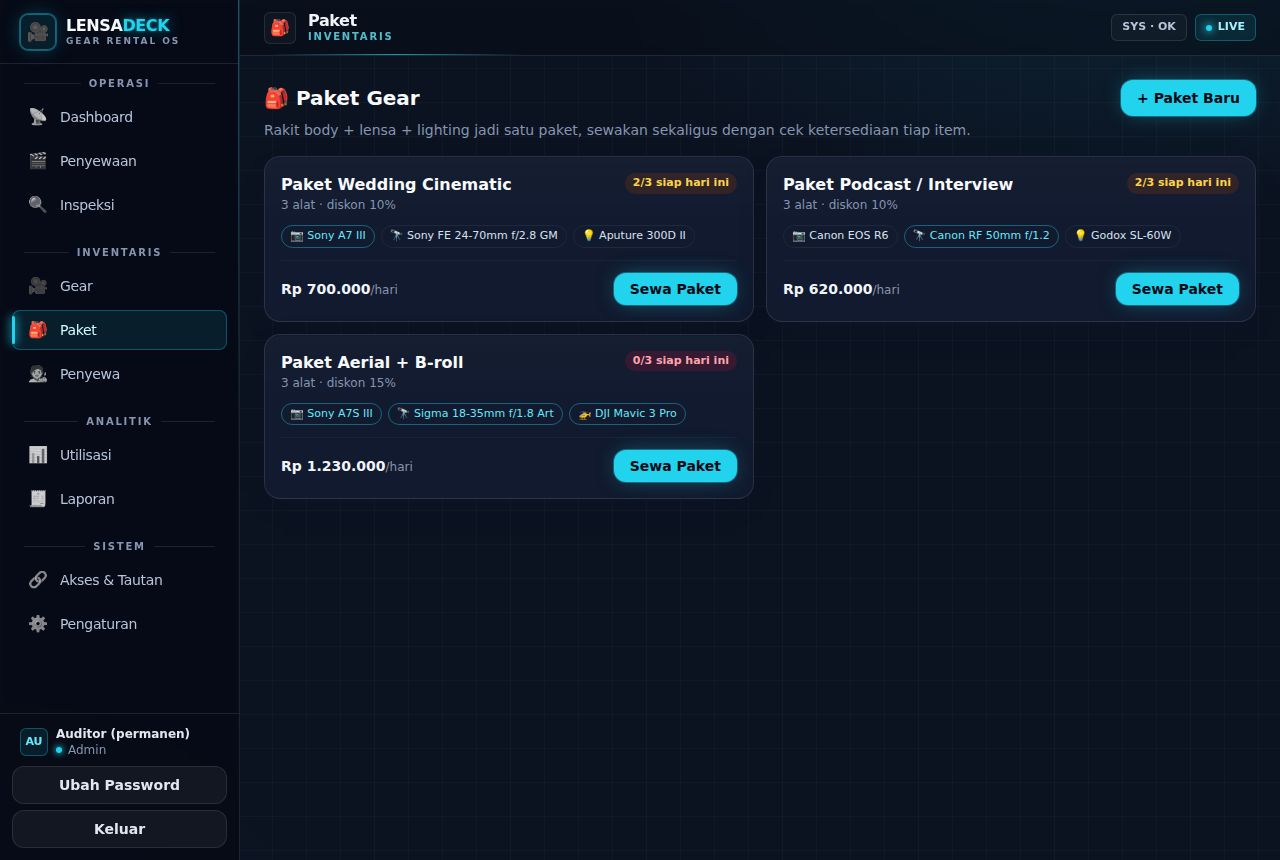Click the Sony A7S III gear chip
The height and width of the screenshot is (860, 1280).
coord(331,413)
